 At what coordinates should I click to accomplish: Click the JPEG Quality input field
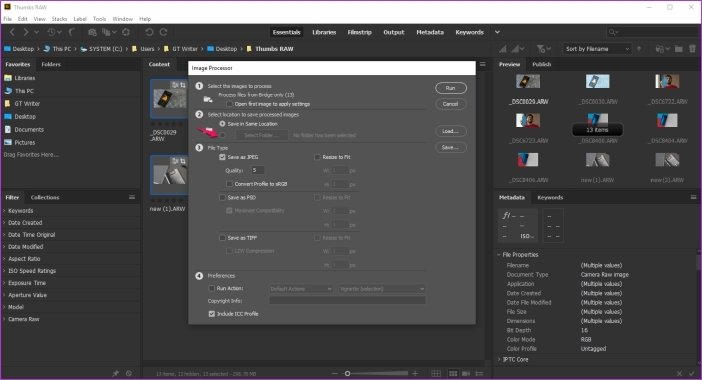coord(257,170)
